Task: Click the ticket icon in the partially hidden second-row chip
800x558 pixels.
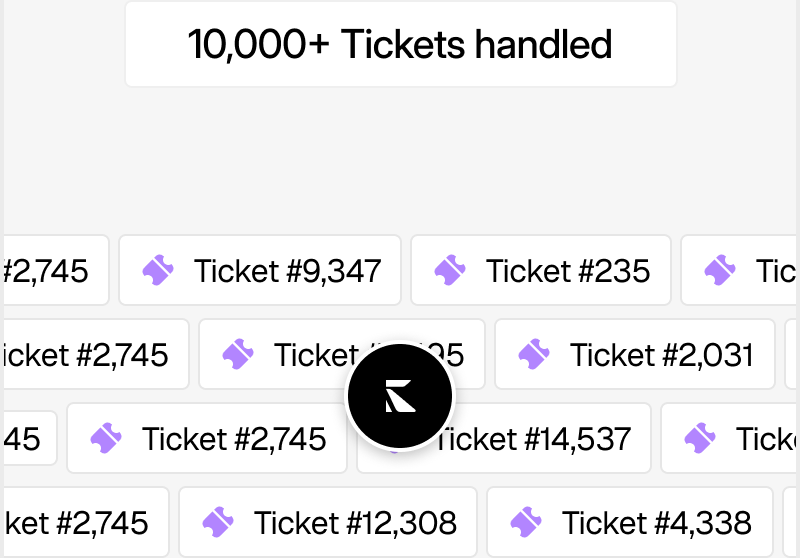Action: (x=238, y=354)
